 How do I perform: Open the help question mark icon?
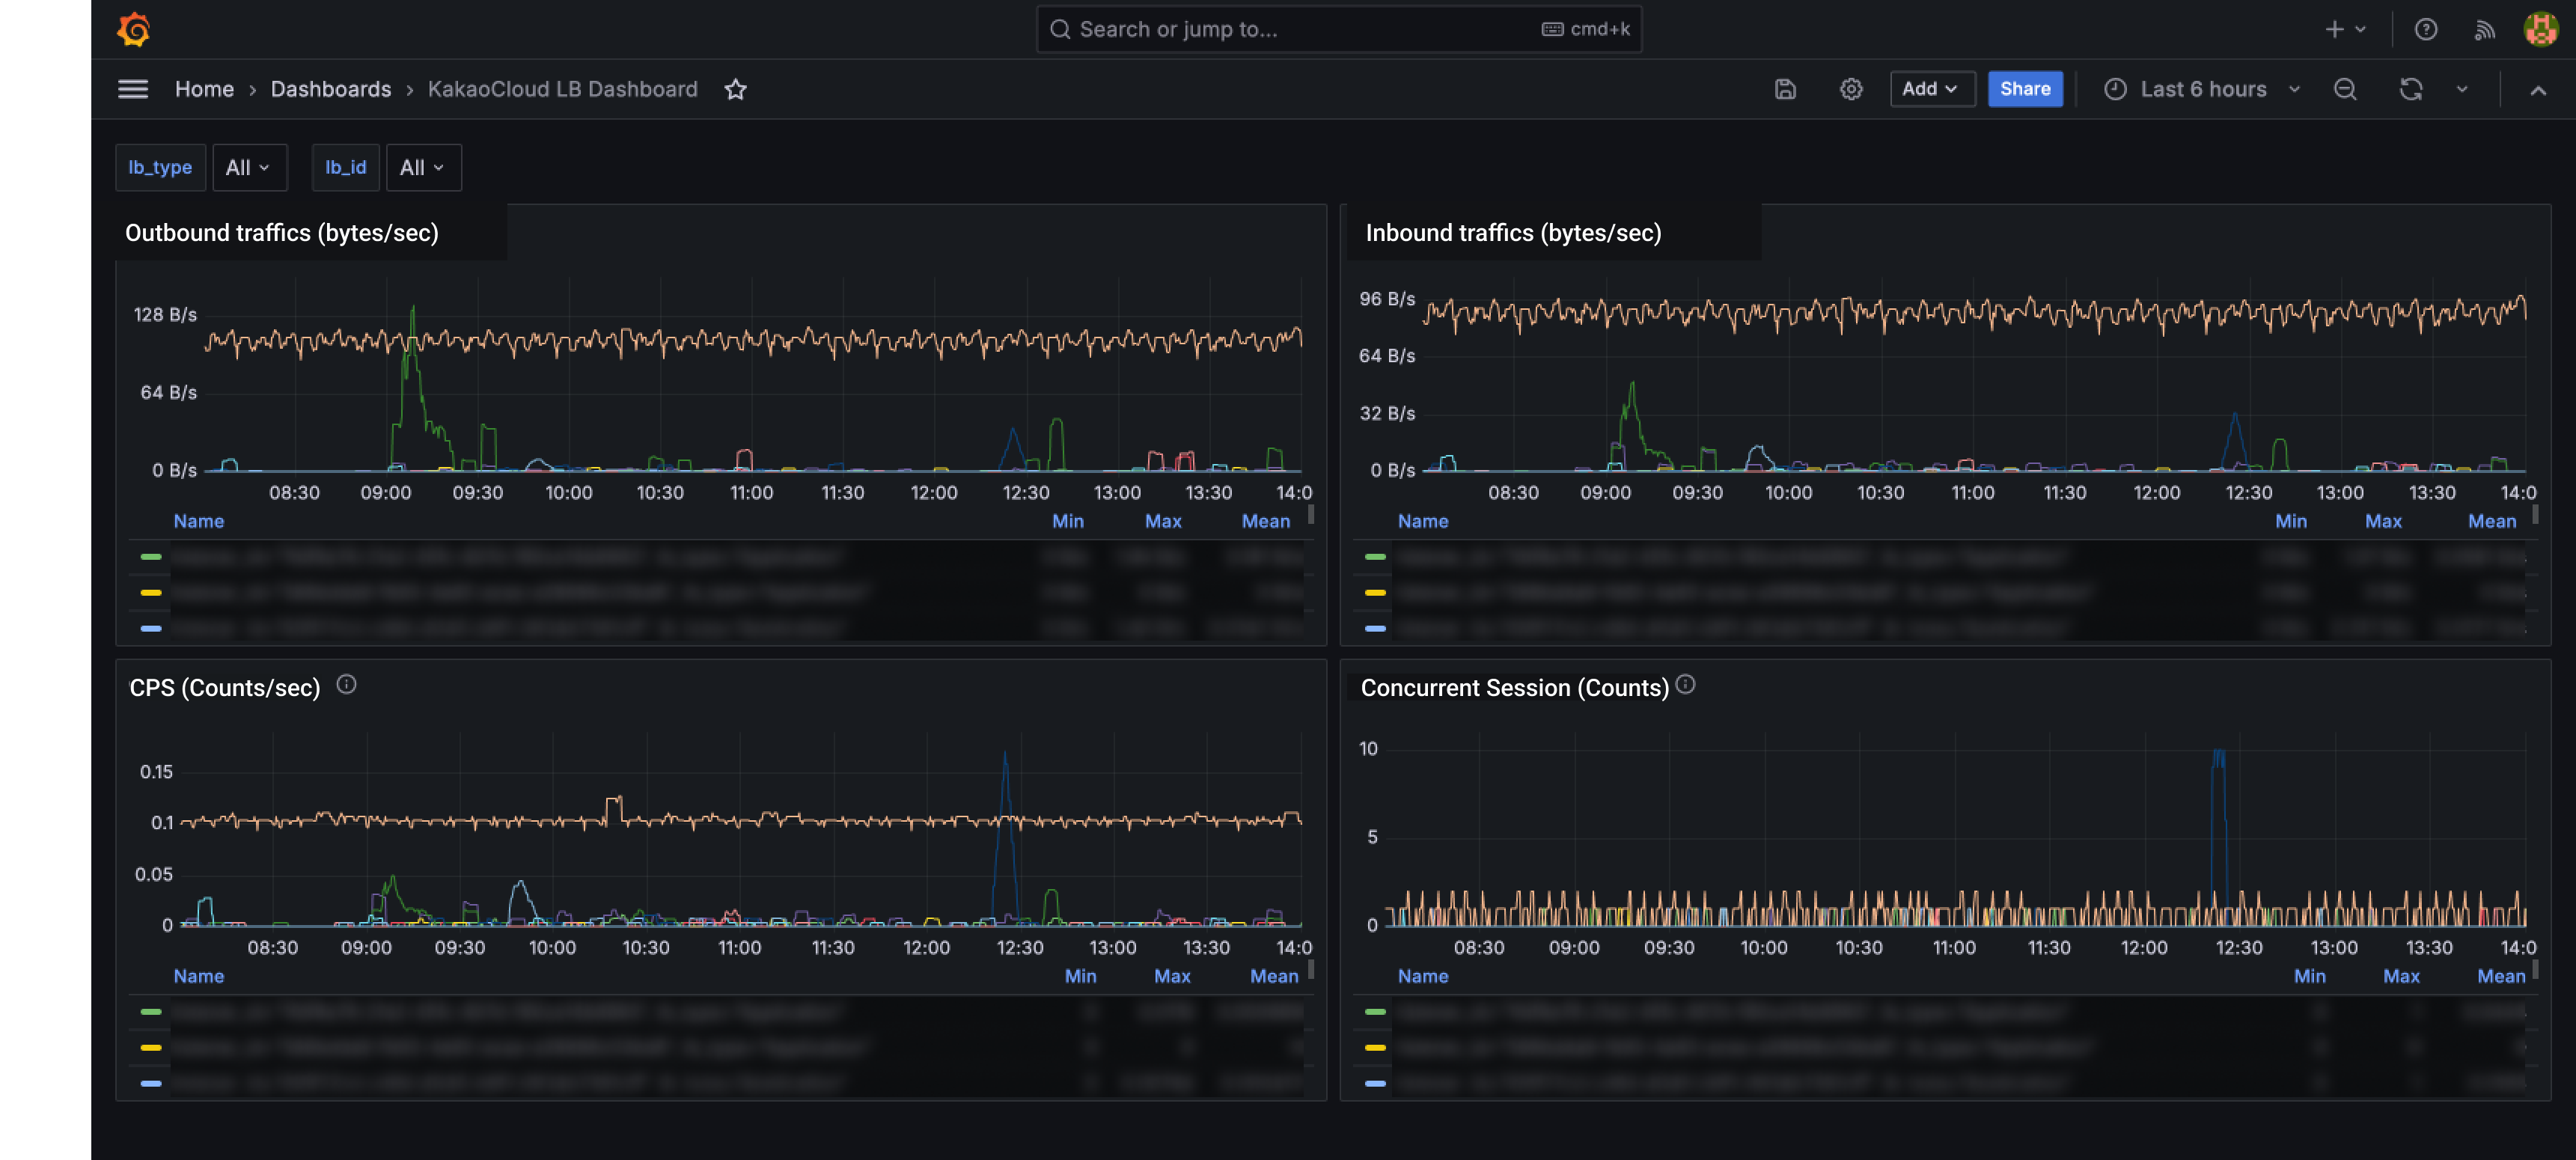(x=2426, y=29)
